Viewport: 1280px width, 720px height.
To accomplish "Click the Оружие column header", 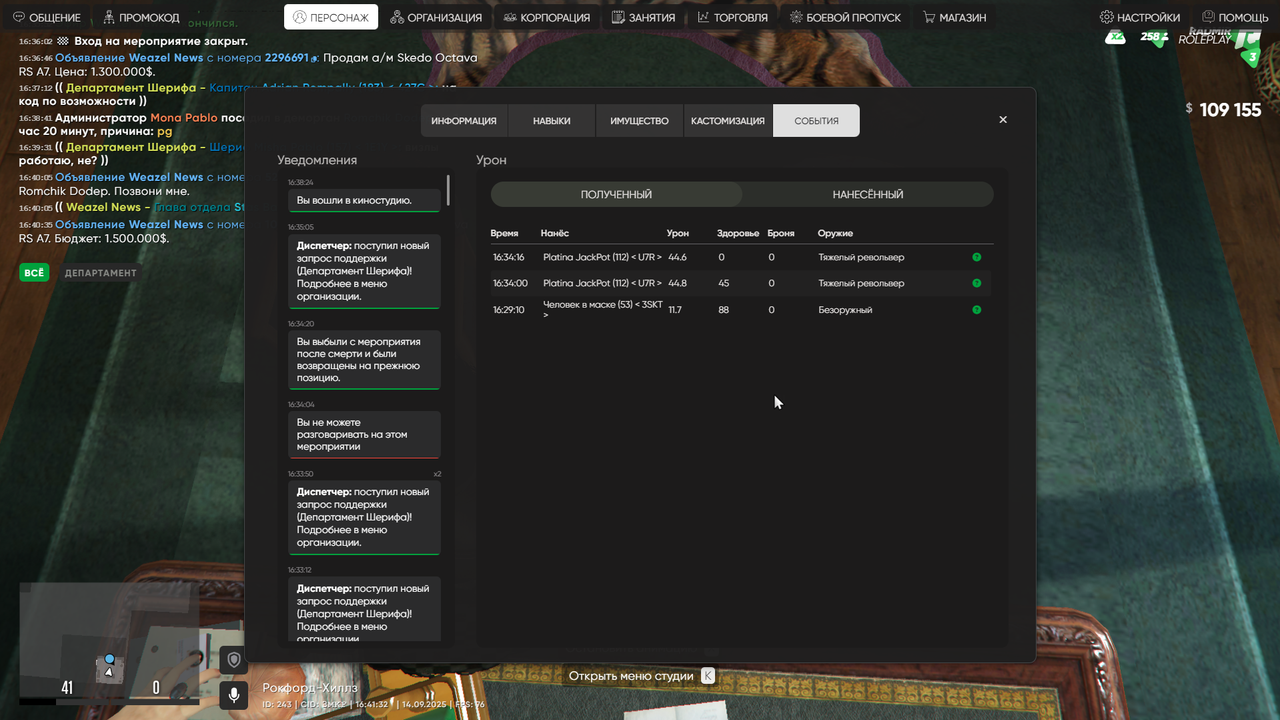I will coord(835,233).
